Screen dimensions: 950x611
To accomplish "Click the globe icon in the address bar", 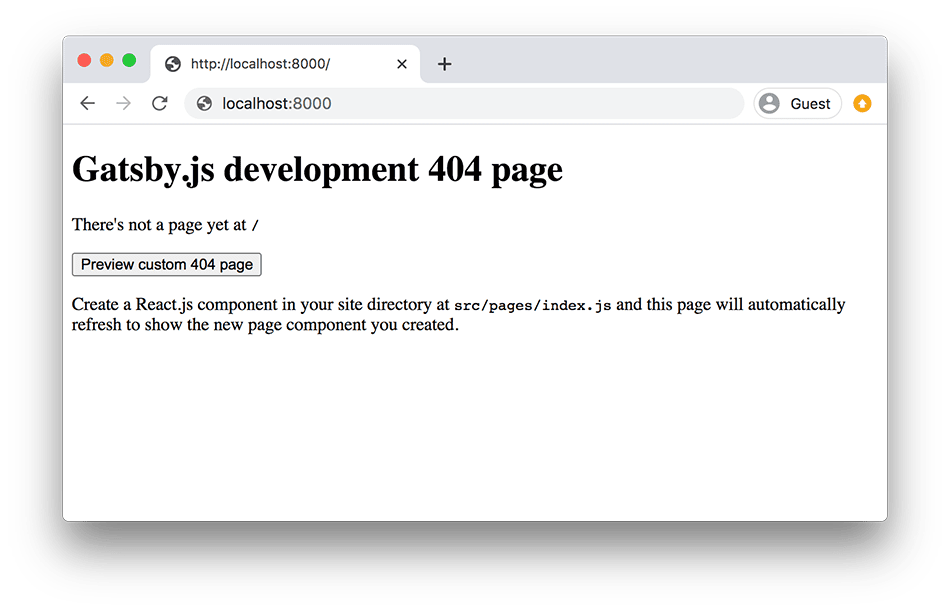I will [205, 104].
